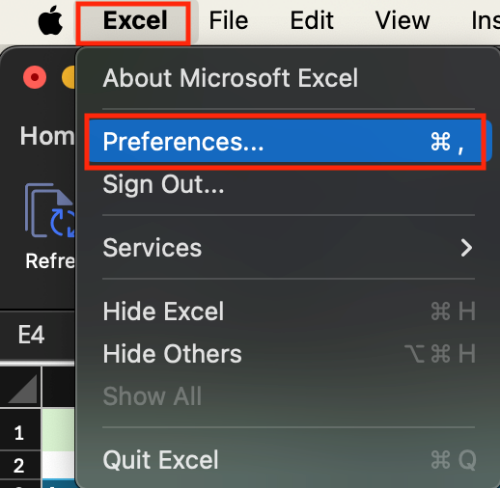500x488 pixels.
Task: Open the View menu
Action: tap(402, 21)
